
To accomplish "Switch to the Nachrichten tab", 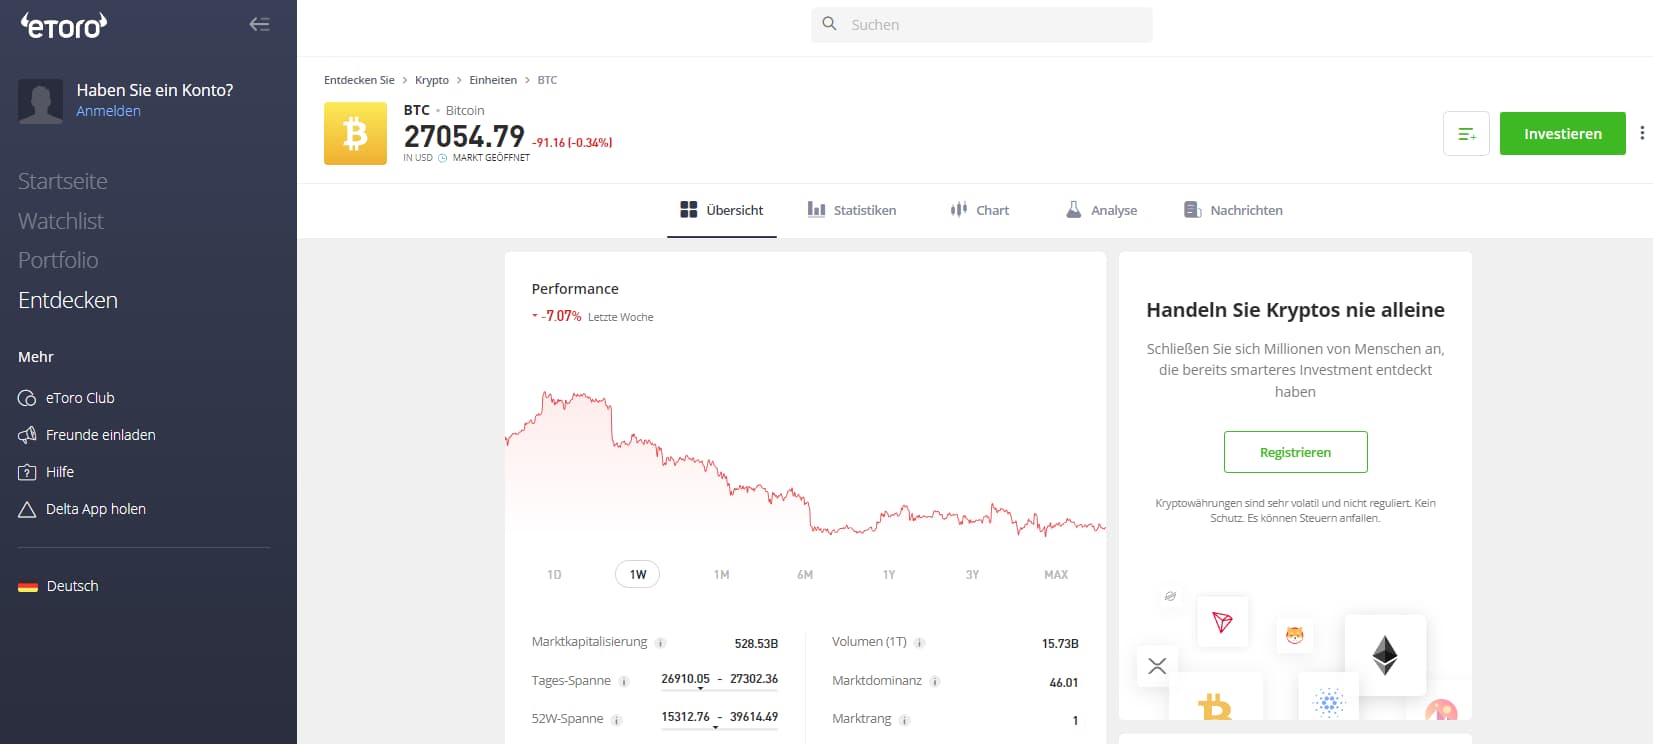I will coord(1233,210).
